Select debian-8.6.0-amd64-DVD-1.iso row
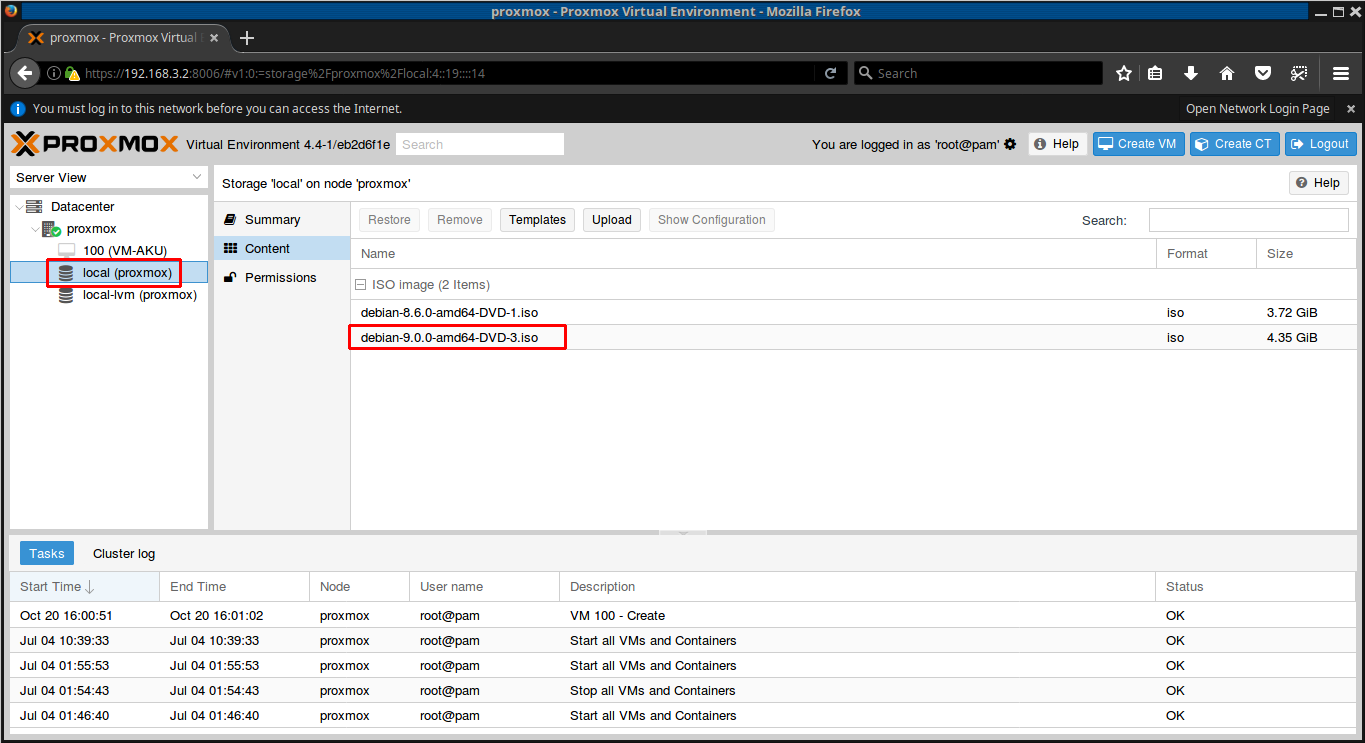1365x743 pixels. 854,313
